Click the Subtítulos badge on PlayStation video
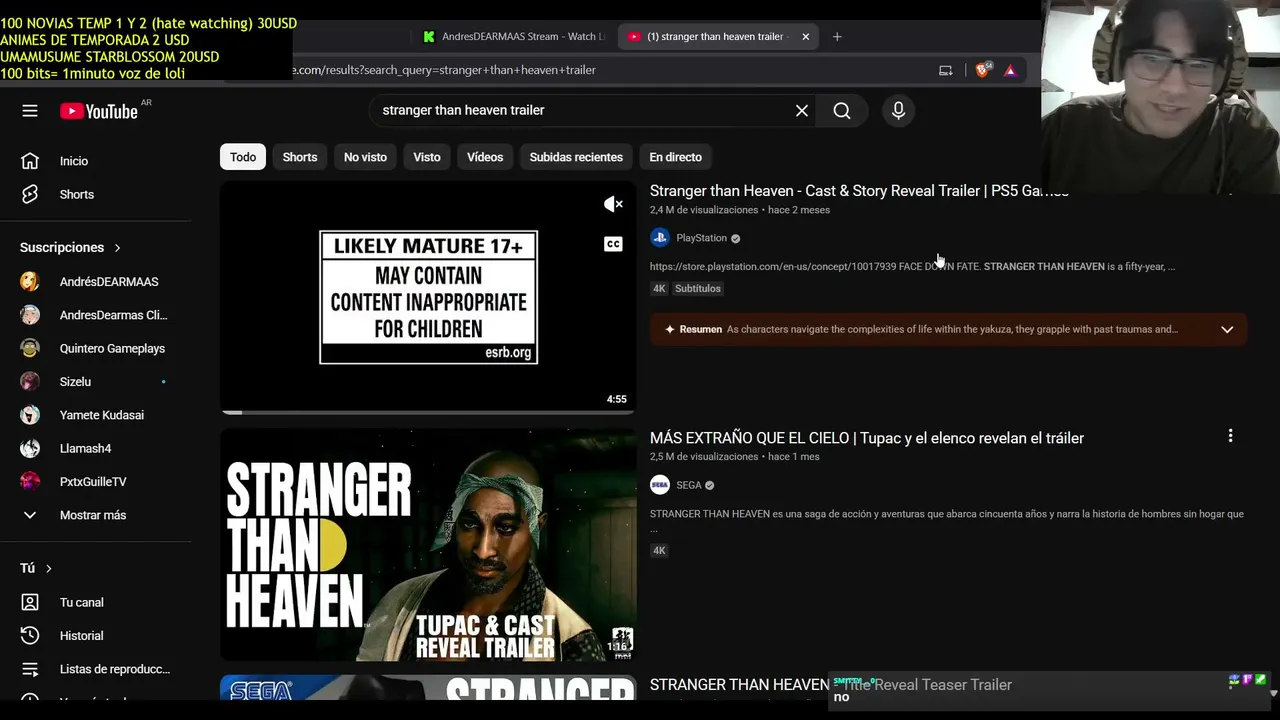1280x720 pixels. coord(698,289)
